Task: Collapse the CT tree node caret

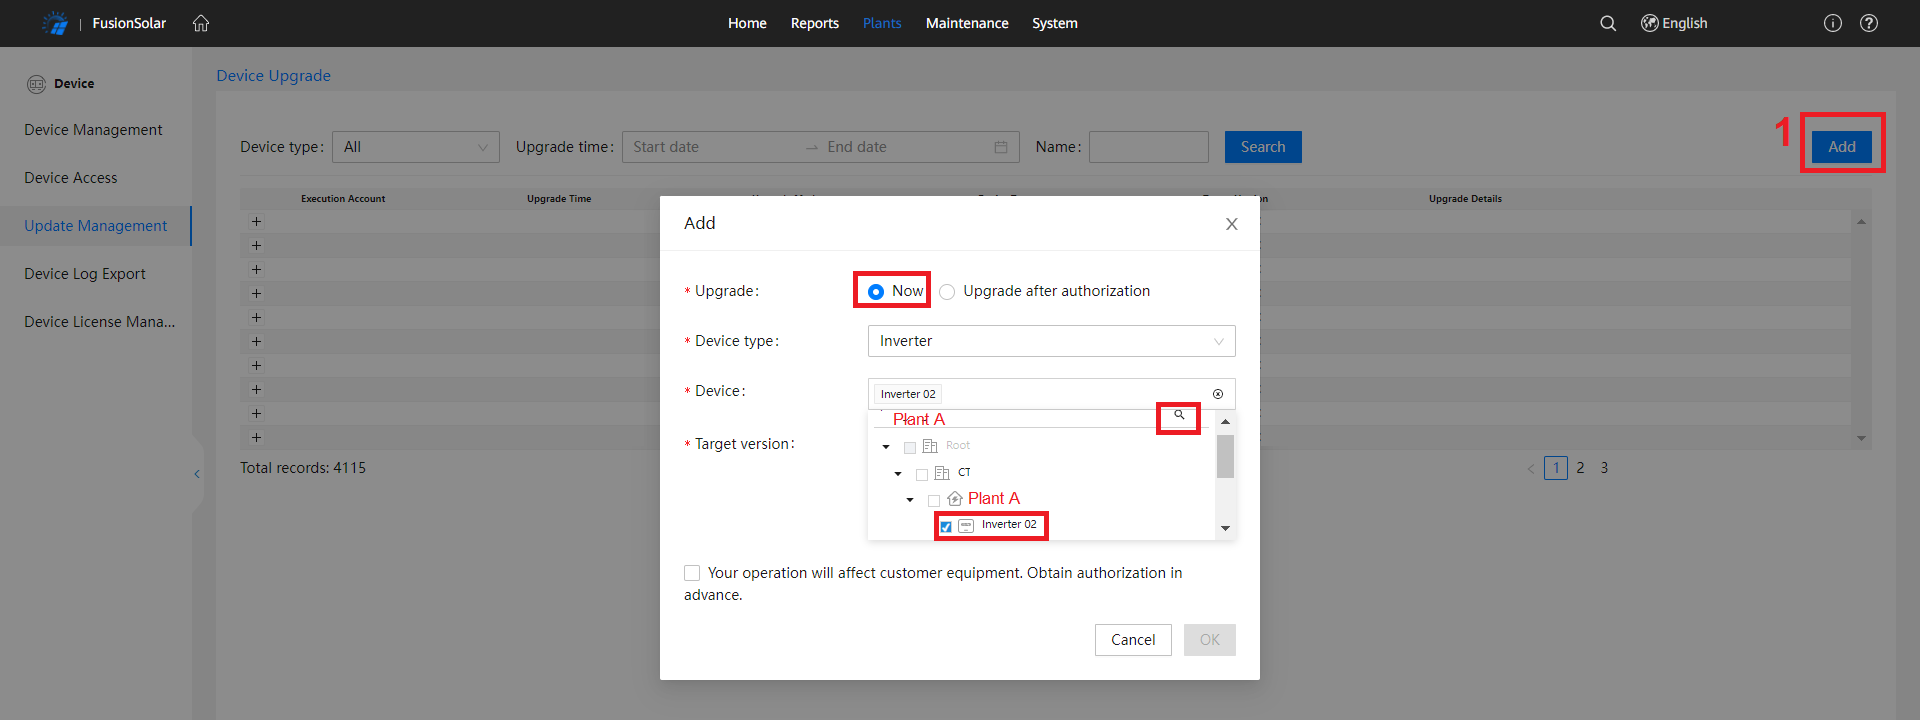Action: click(x=898, y=474)
